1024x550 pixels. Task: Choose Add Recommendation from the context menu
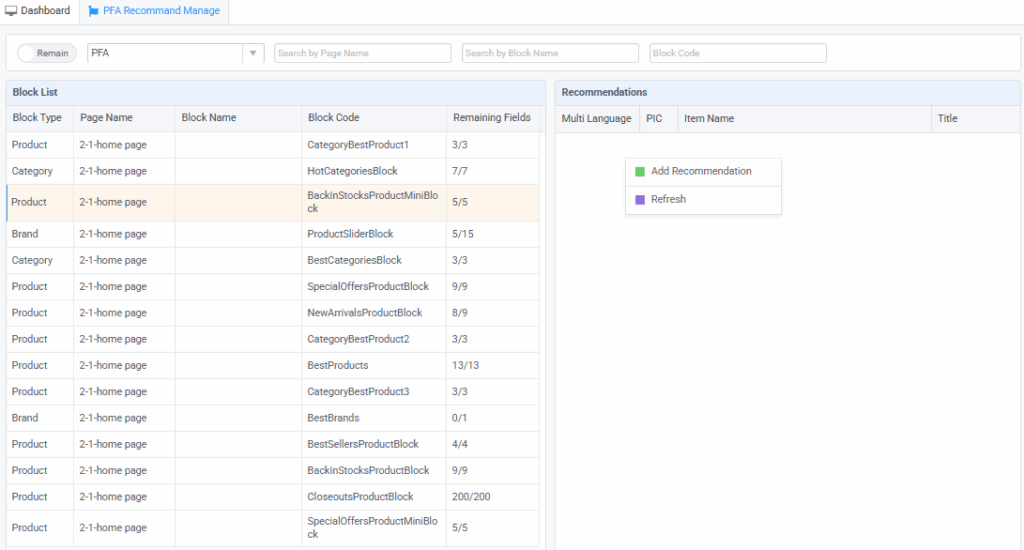click(x=701, y=172)
